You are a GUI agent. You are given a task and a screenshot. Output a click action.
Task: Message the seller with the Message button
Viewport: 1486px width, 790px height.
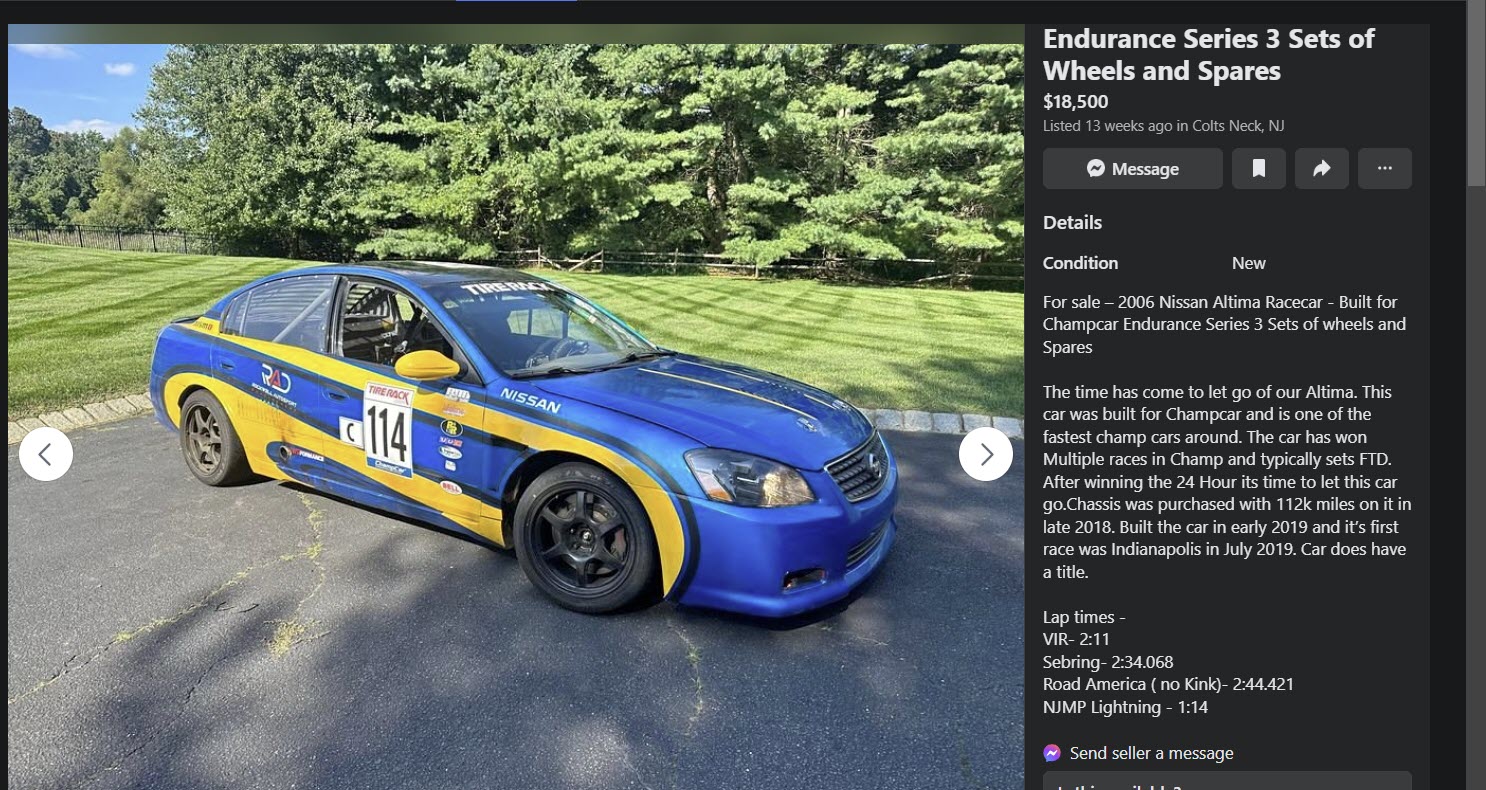coord(1133,169)
